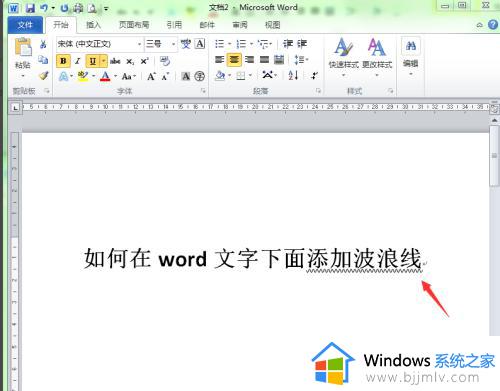Screen dimensions: 500x391
Task: Minimize the ribbon arrow
Action: click(479, 25)
